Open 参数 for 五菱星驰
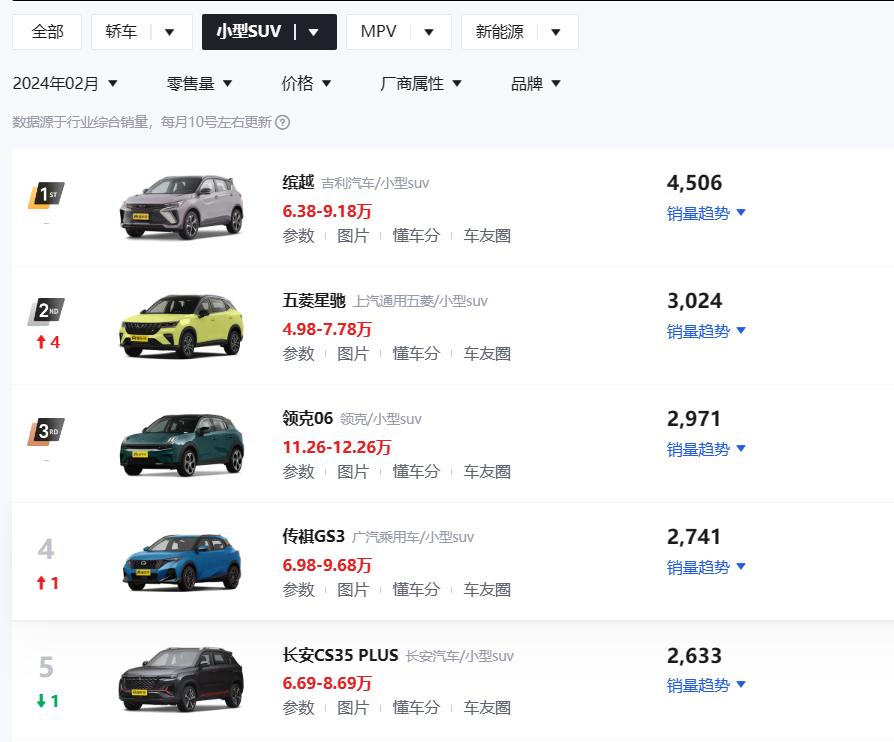Screen dimensions: 894x742 click(298, 354)
